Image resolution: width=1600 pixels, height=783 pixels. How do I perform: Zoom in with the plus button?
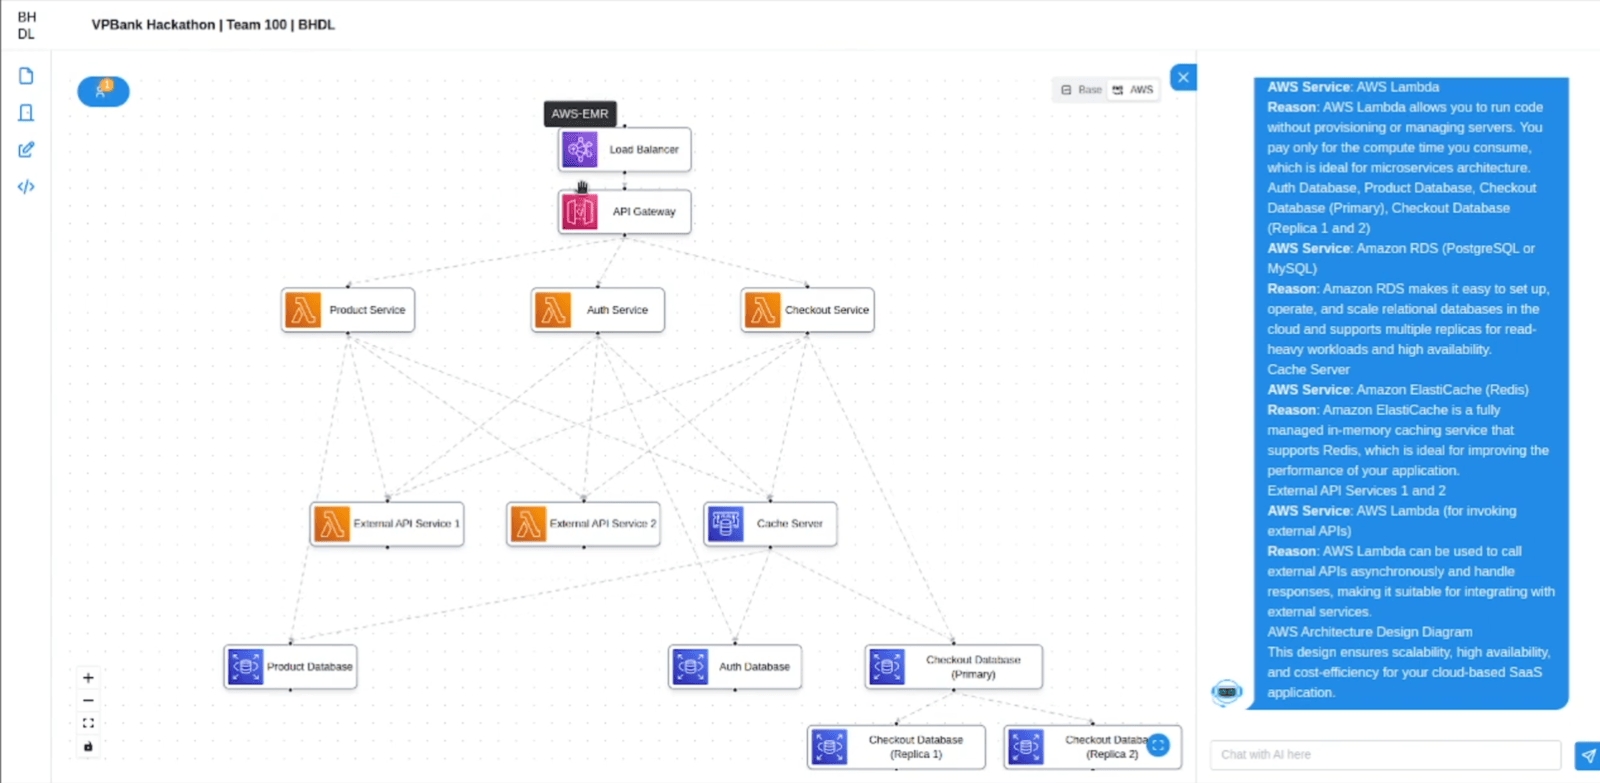[x=88, y=678]
